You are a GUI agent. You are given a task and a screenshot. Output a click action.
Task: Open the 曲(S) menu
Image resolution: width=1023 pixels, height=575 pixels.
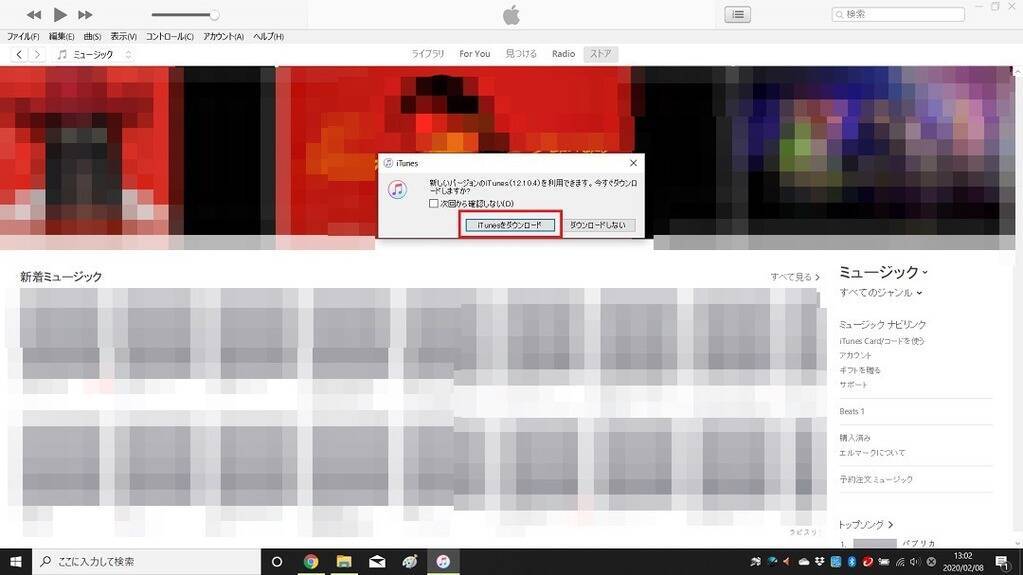tap(92, 37)
